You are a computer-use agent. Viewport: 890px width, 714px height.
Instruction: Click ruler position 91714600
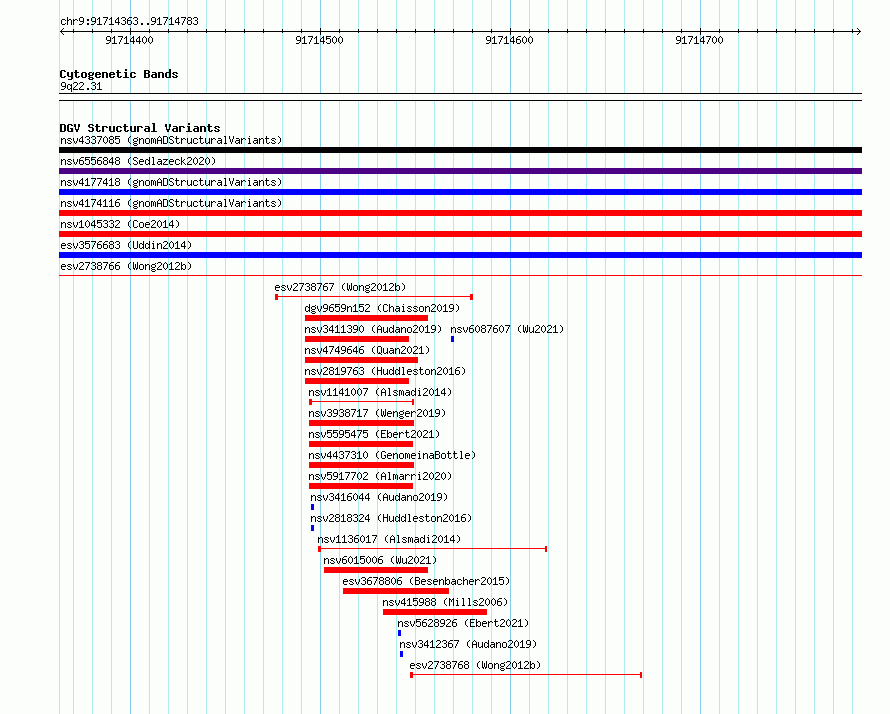509,40
